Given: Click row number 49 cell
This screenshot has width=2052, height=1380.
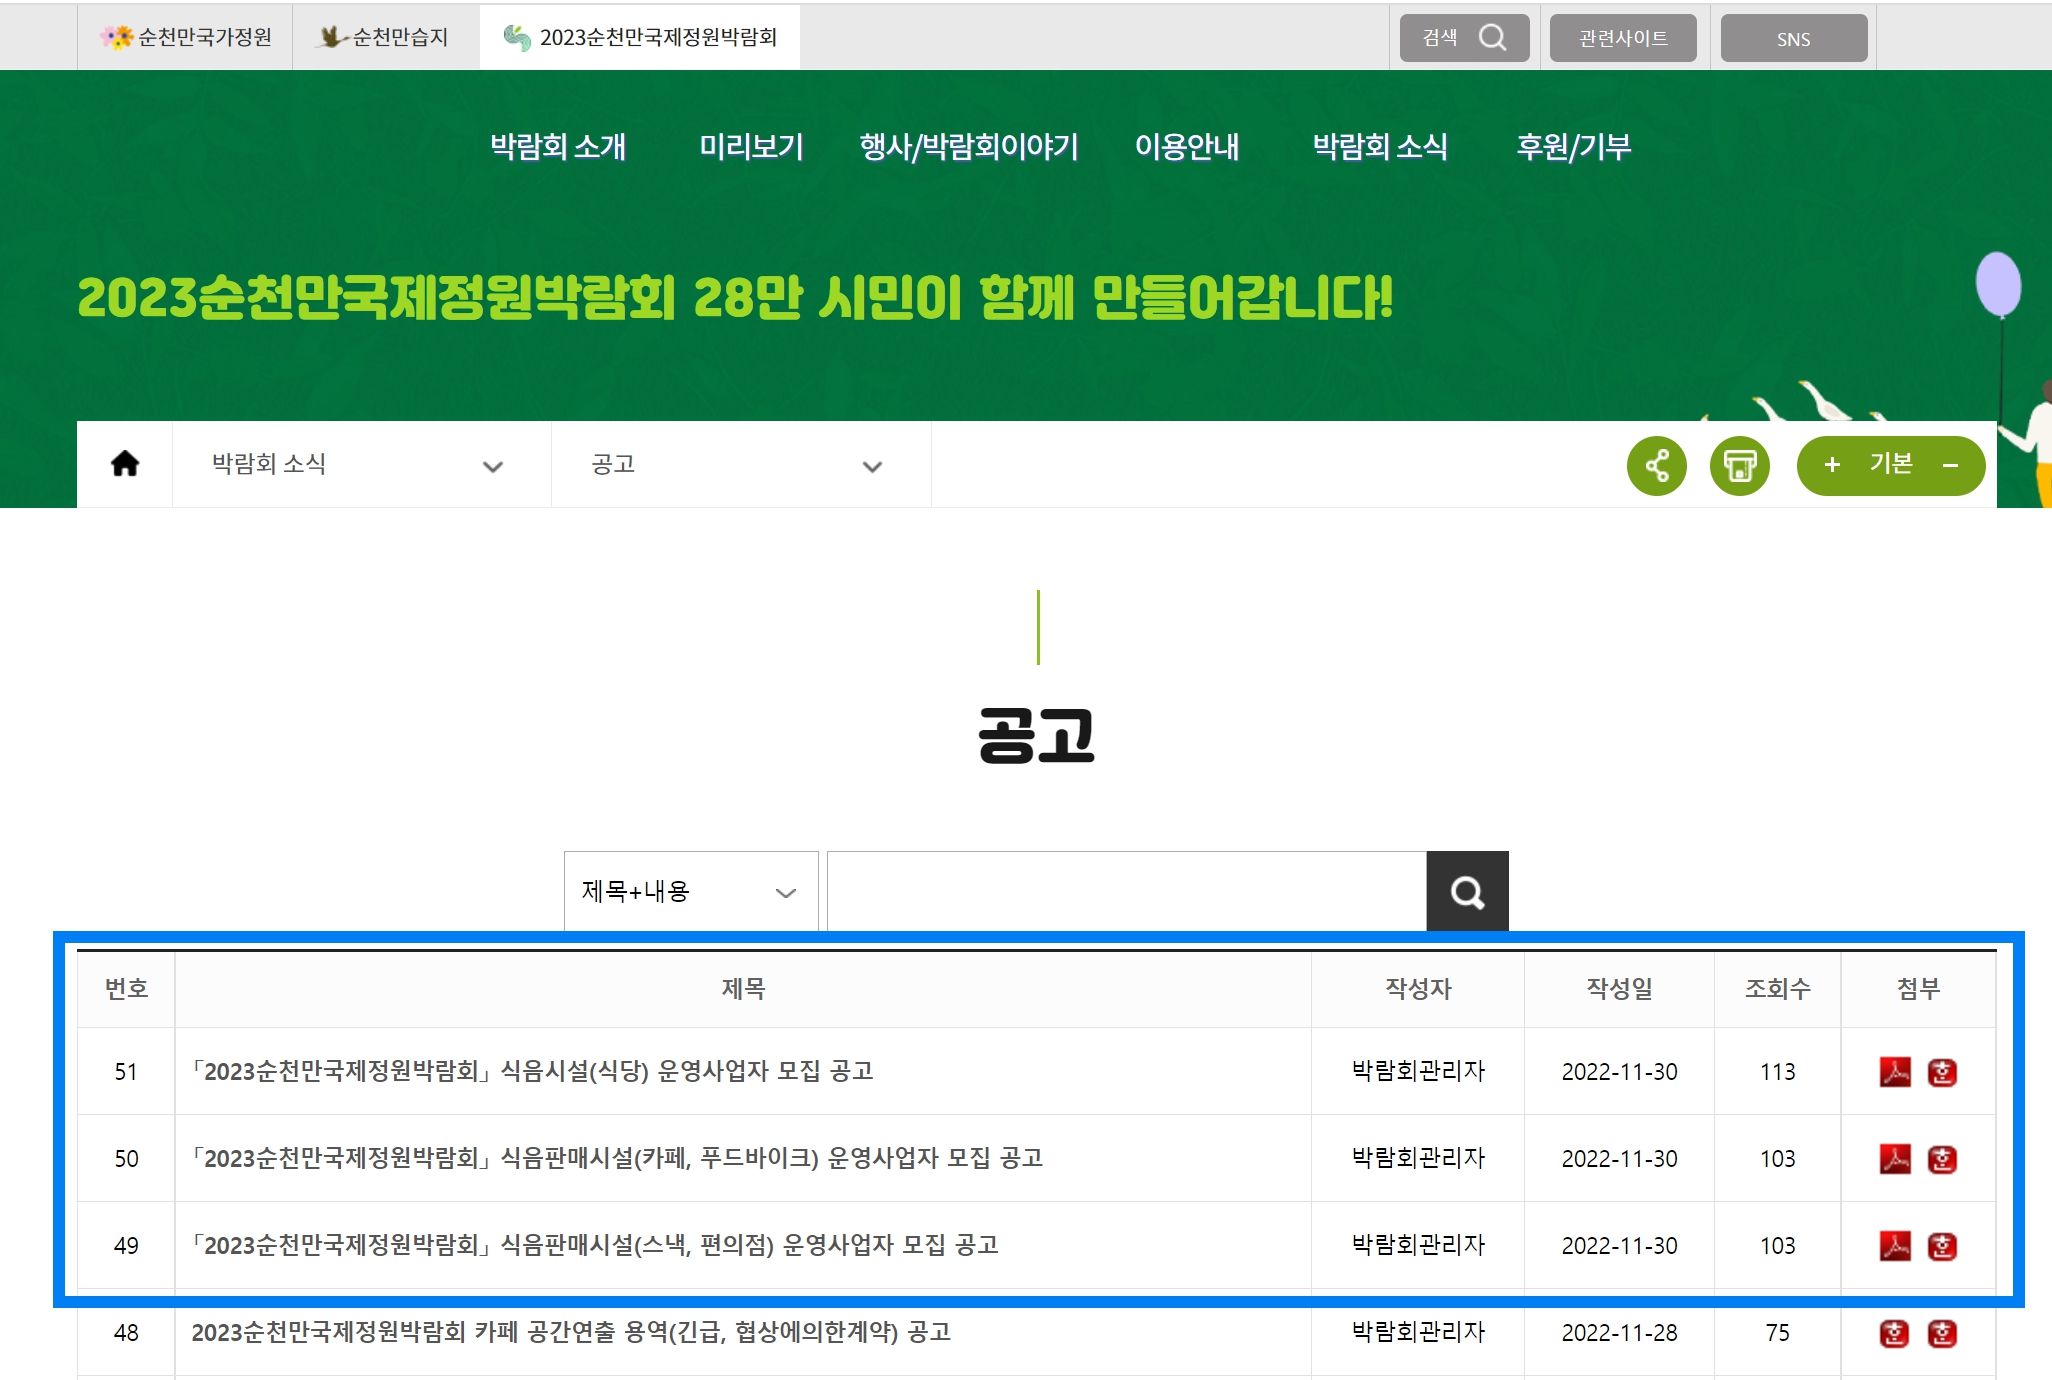Looking at the screenshot, I should [x=126, y=1246].
